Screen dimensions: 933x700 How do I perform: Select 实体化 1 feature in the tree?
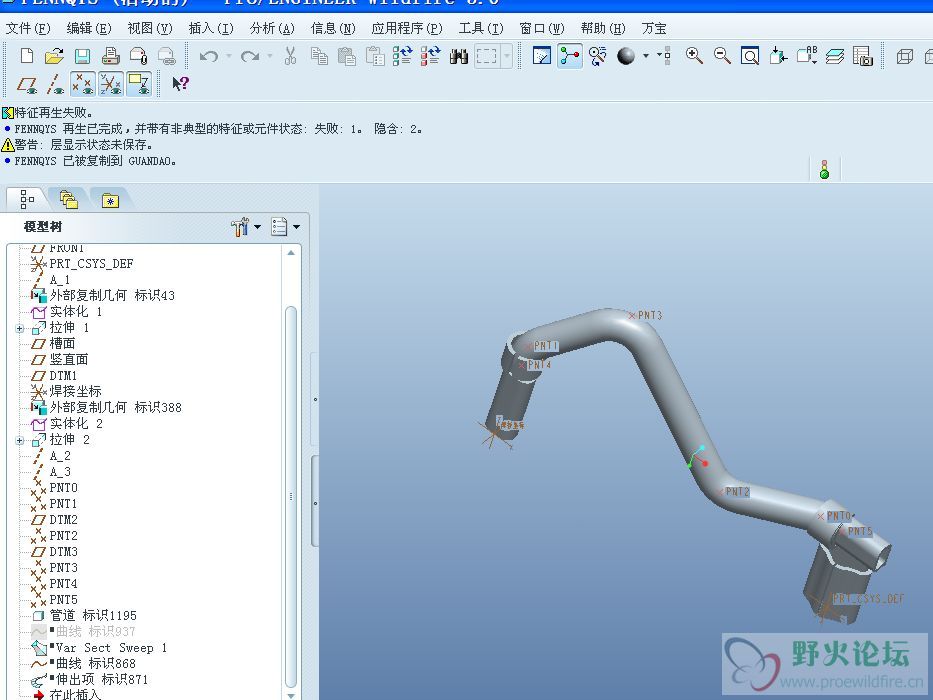tap(76, 311)
